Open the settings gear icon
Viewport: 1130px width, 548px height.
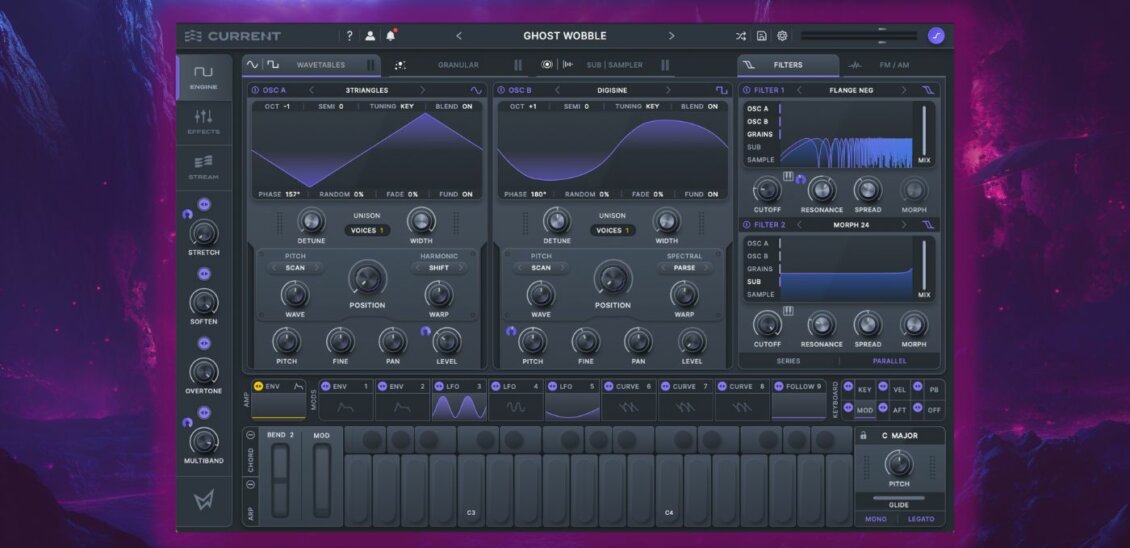[x=782, y=36]
